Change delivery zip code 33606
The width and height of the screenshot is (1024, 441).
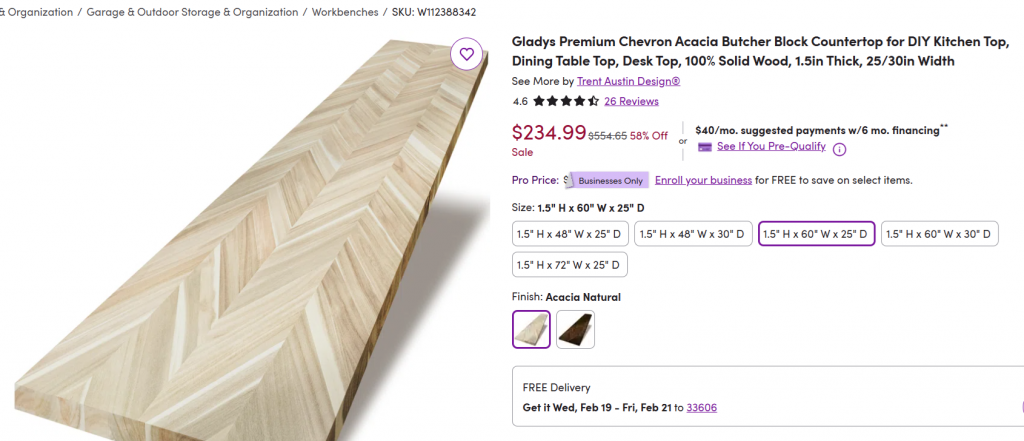point(700,407)
